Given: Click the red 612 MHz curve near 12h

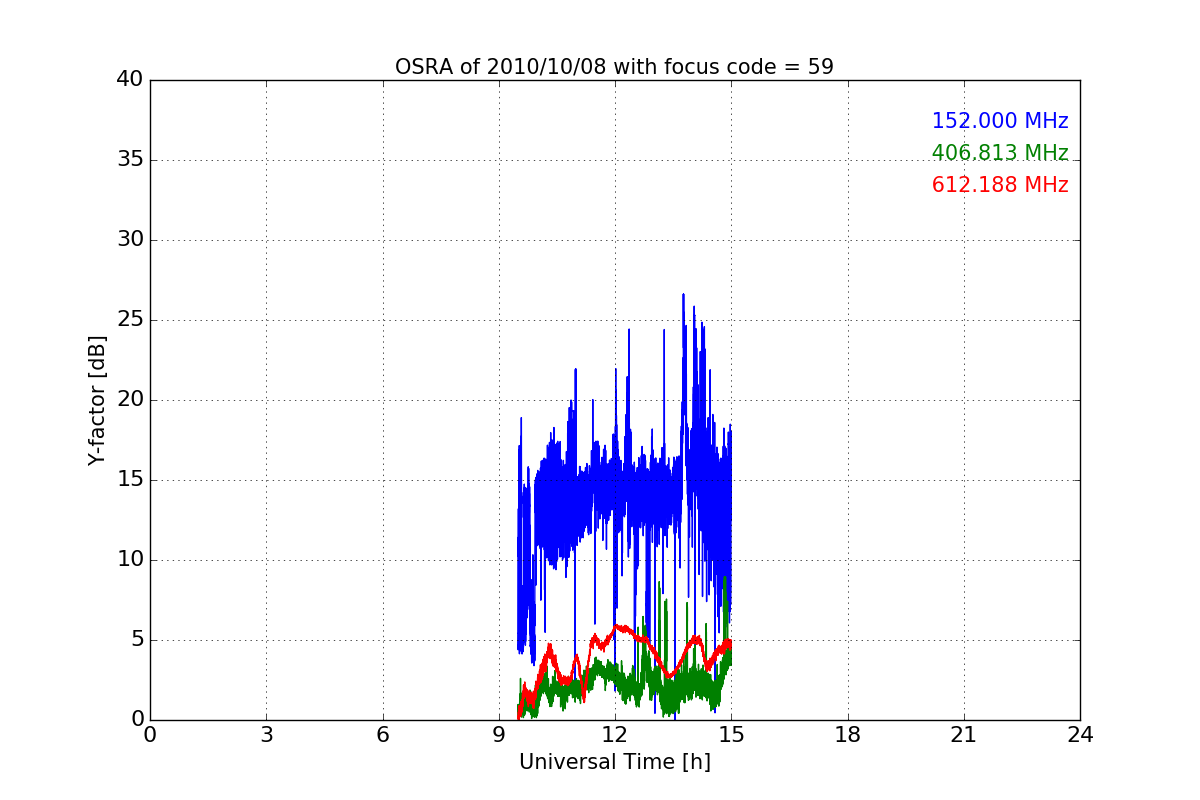Looking at the screenshot, I should [617, 627].
